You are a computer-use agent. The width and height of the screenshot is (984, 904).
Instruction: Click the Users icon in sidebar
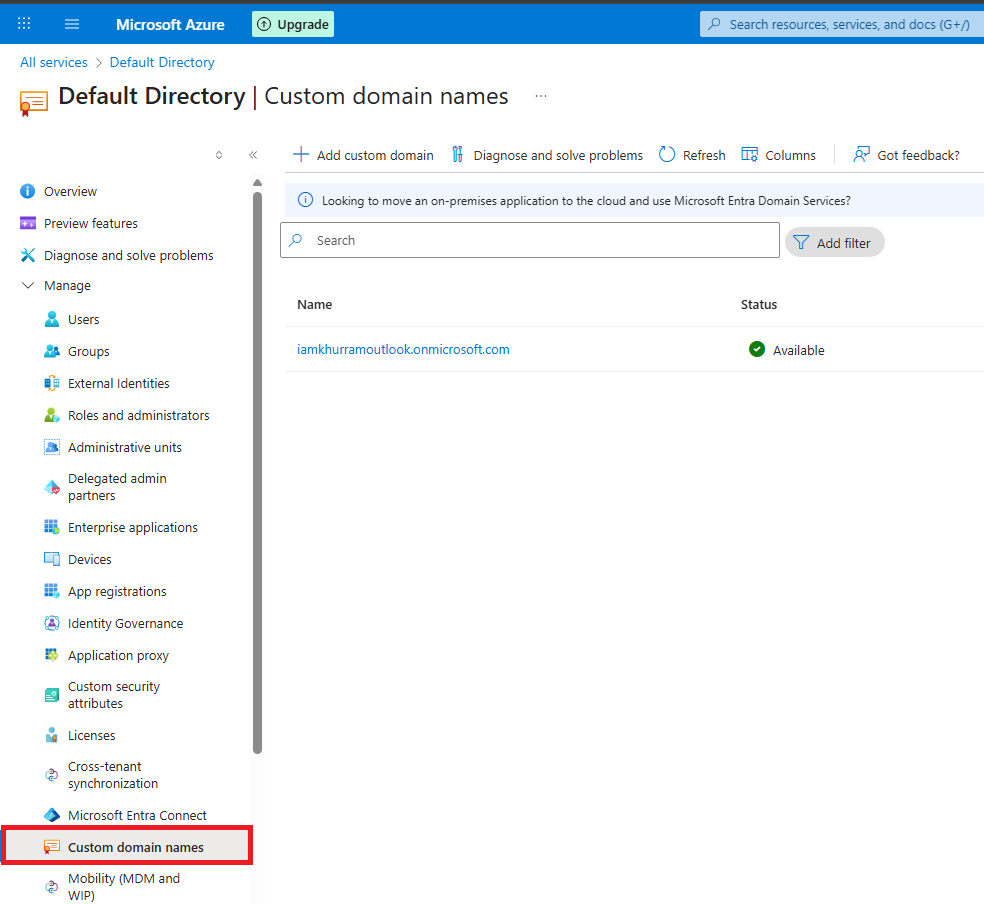coord(52,319)
